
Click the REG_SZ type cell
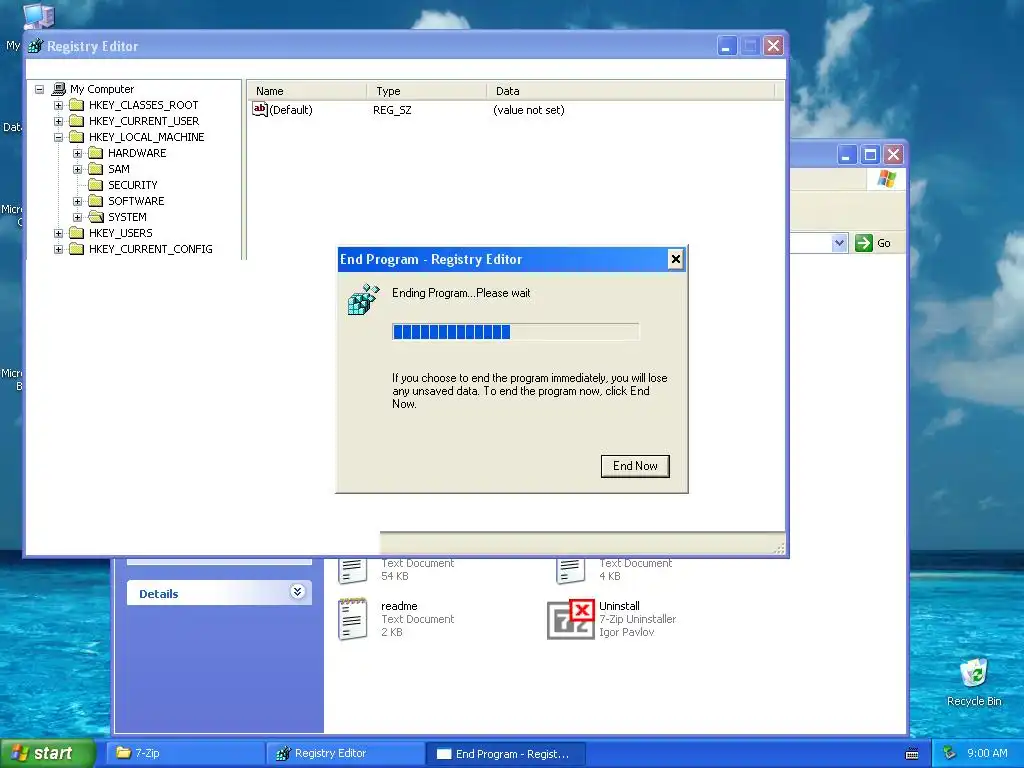click(392, 110)
